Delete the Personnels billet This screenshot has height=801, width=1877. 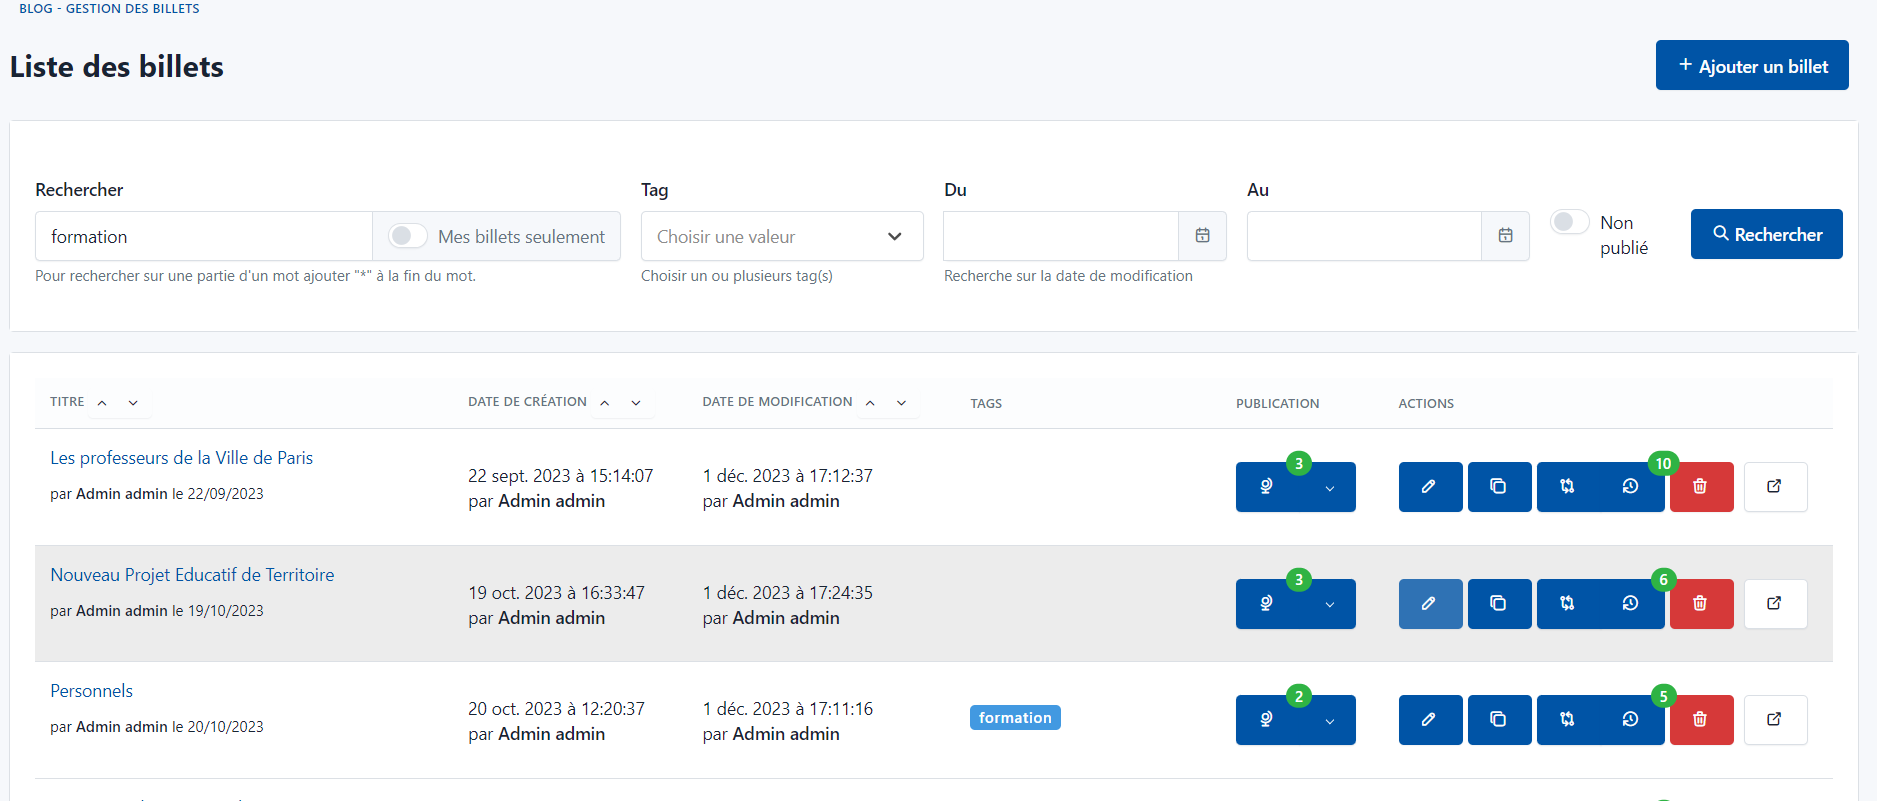[x=1700, y=720]
